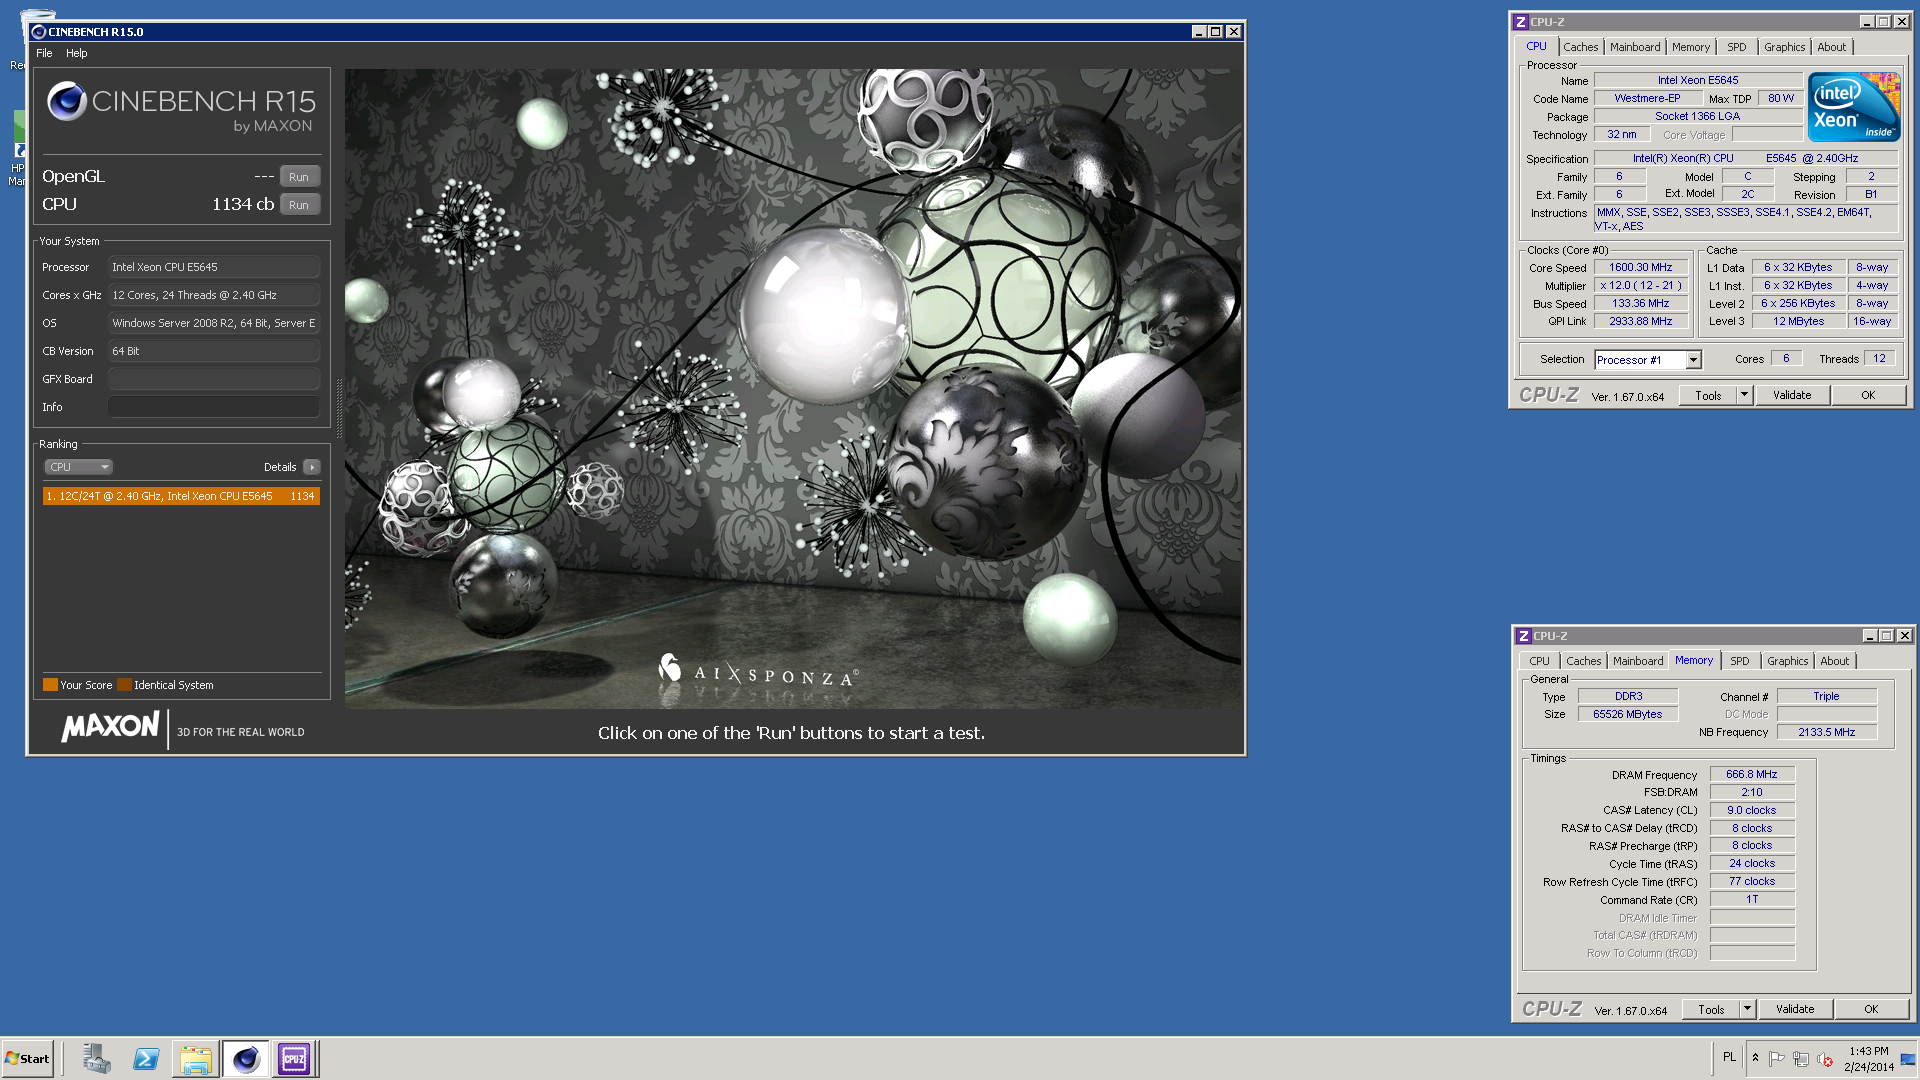
Task: Open Server Manager from taskbar
Action: point(97,1059)
